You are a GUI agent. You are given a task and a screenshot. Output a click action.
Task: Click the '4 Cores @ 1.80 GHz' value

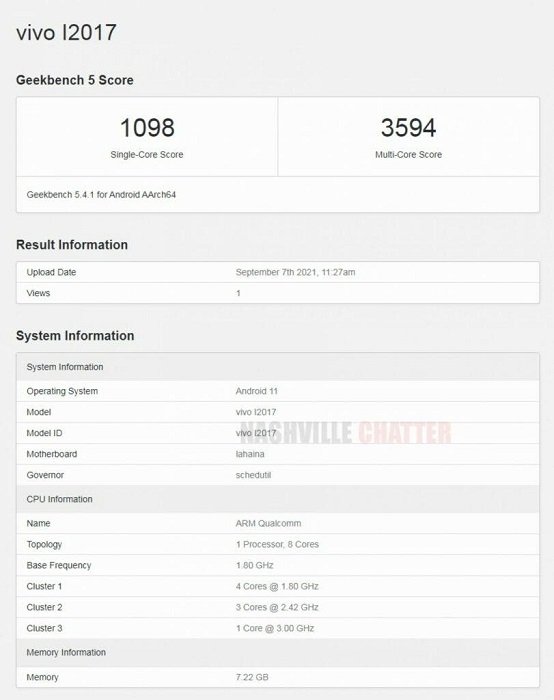[x=277, y=586]
